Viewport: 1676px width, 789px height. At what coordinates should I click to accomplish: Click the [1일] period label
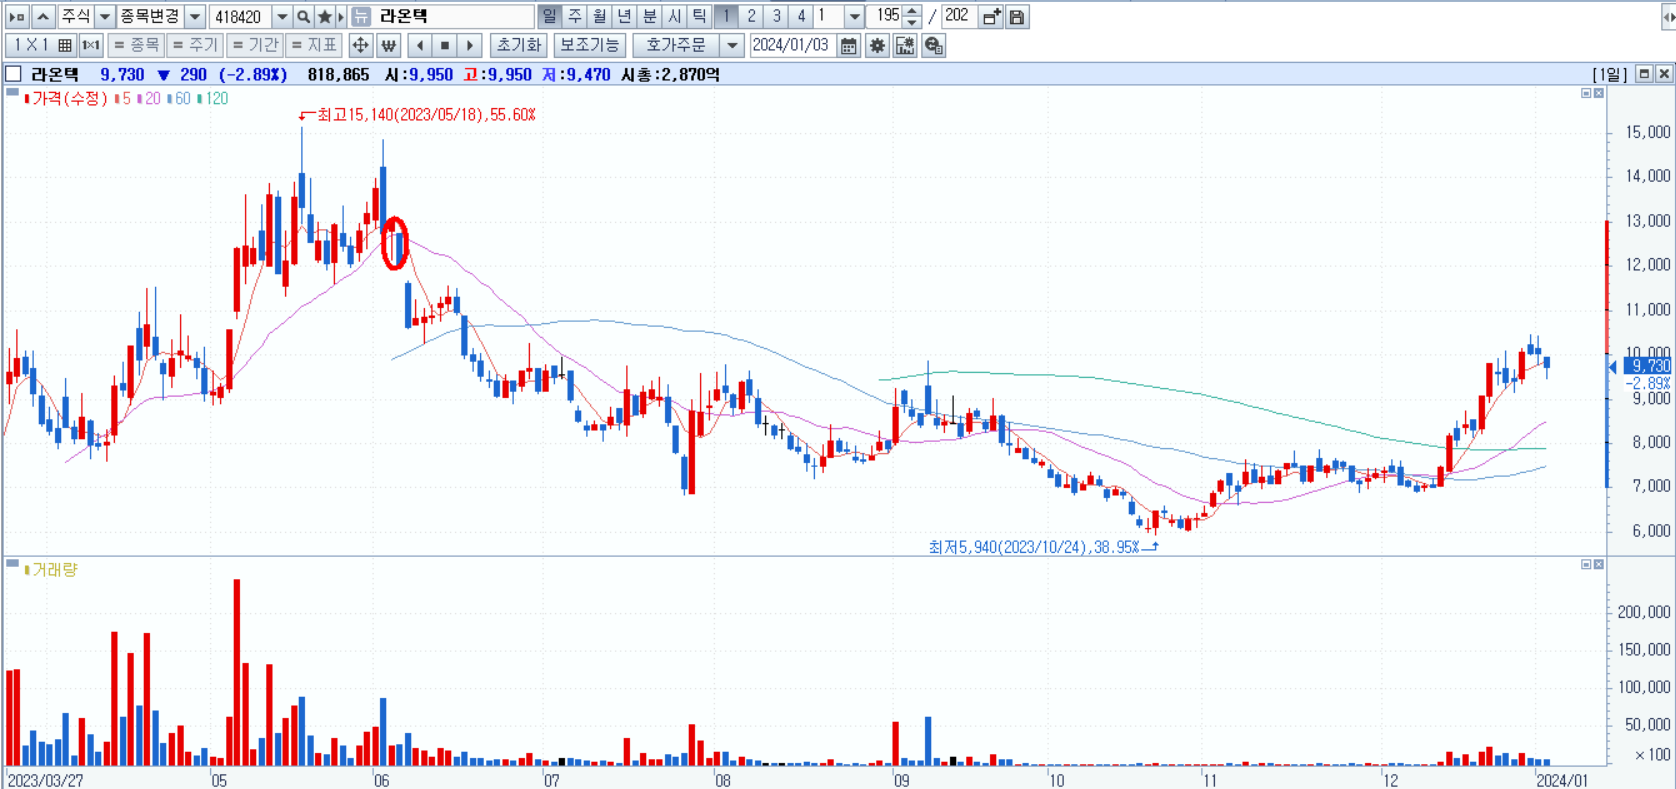1609,74
